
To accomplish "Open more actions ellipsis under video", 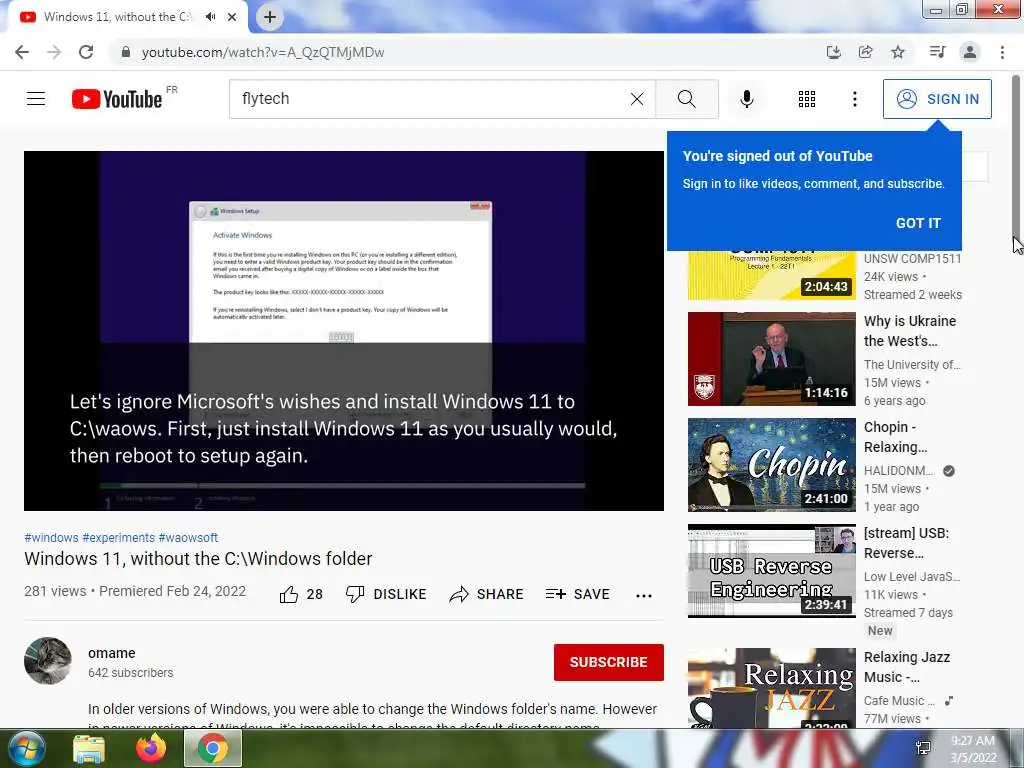I will pyautogui.click(x=643, y=595).
